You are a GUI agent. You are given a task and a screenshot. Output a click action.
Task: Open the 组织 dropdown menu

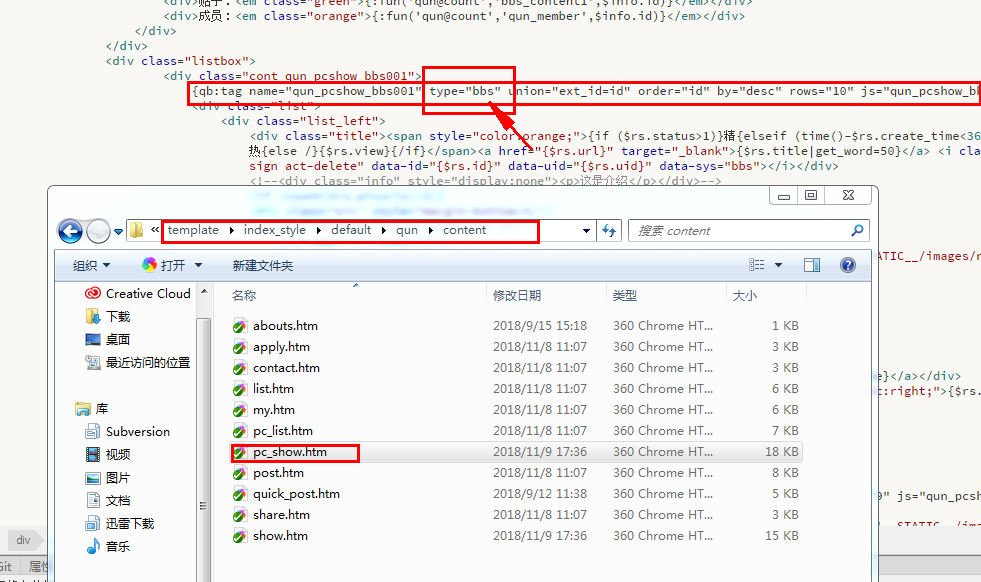point(91,265)
